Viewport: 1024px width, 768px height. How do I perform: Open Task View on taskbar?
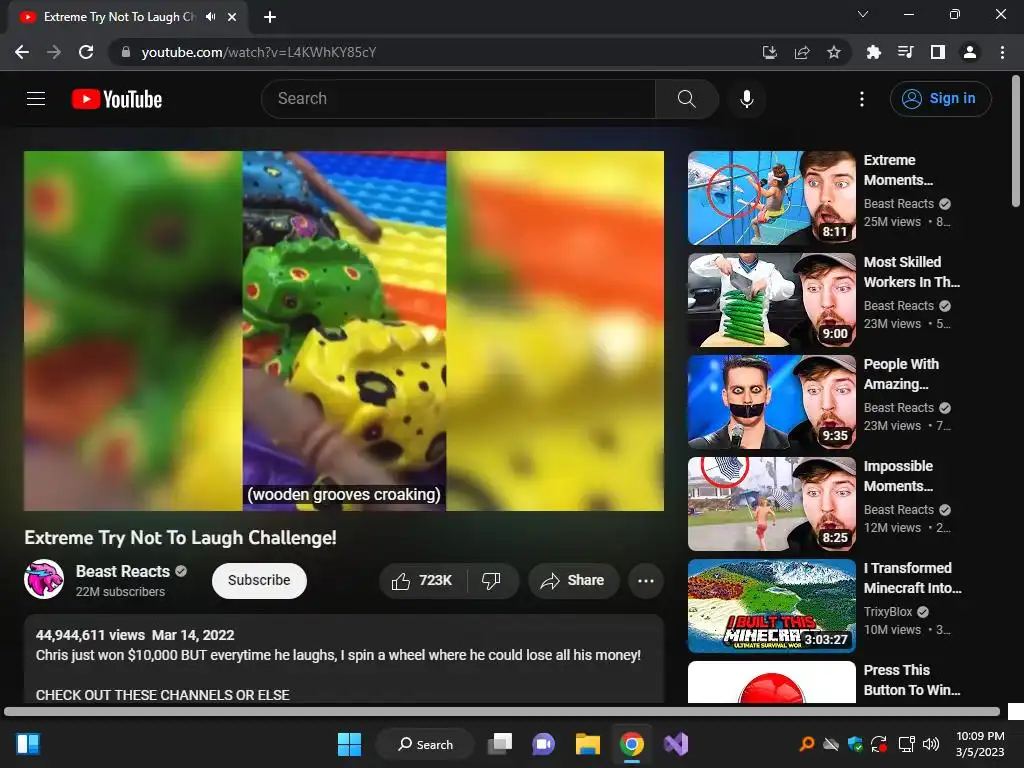click(500, 744)
